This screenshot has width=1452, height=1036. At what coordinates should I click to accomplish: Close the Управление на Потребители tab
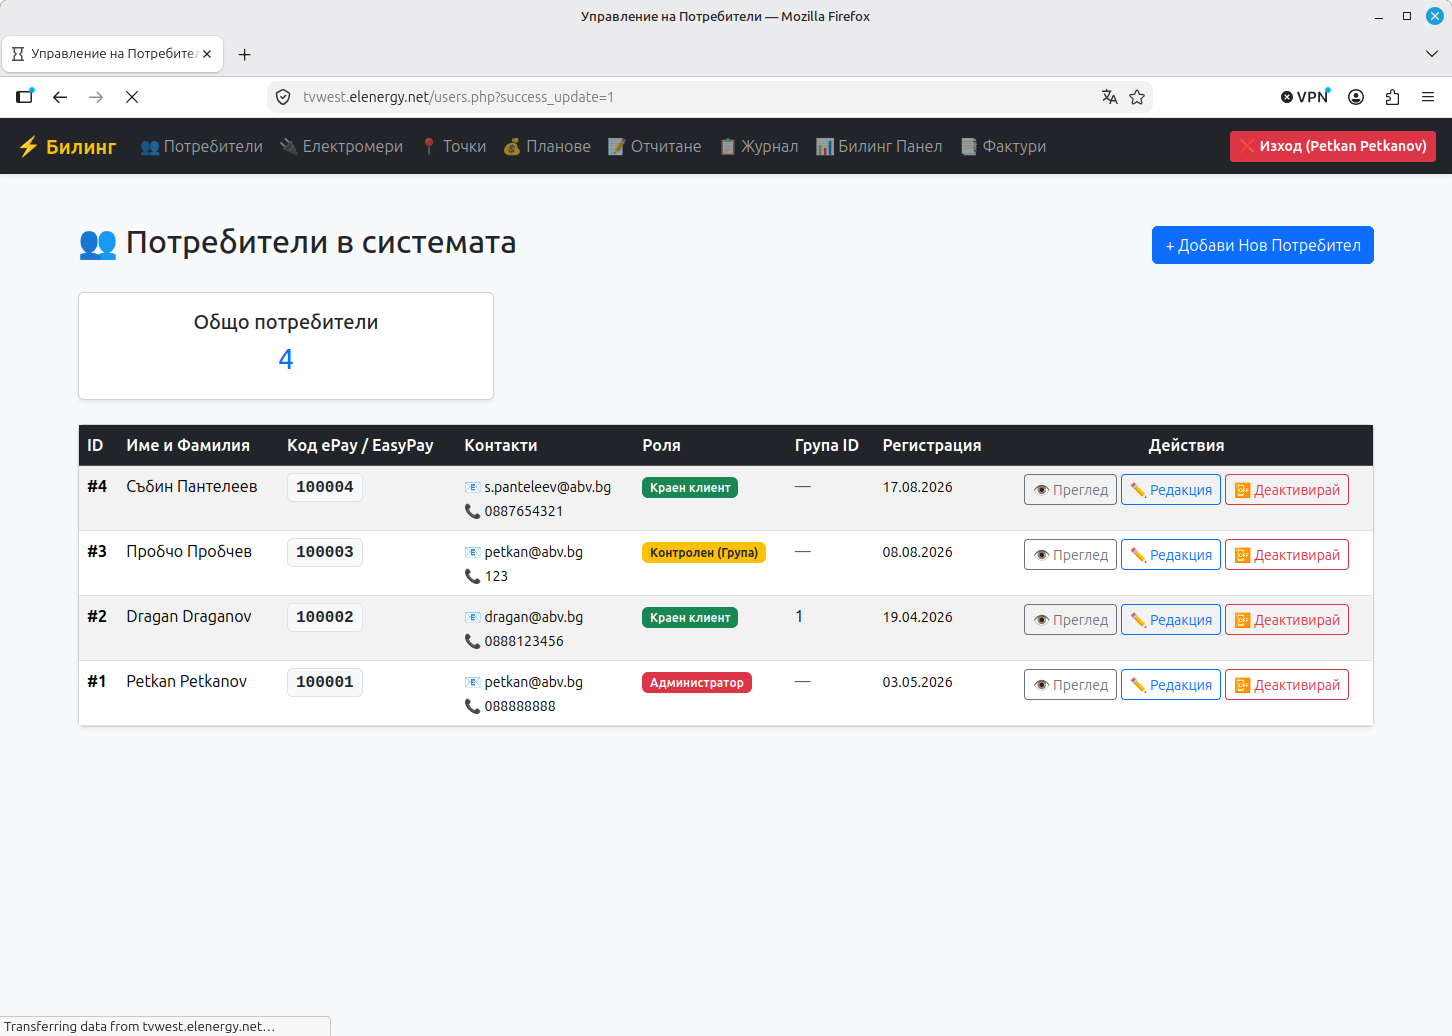point(207,54)
